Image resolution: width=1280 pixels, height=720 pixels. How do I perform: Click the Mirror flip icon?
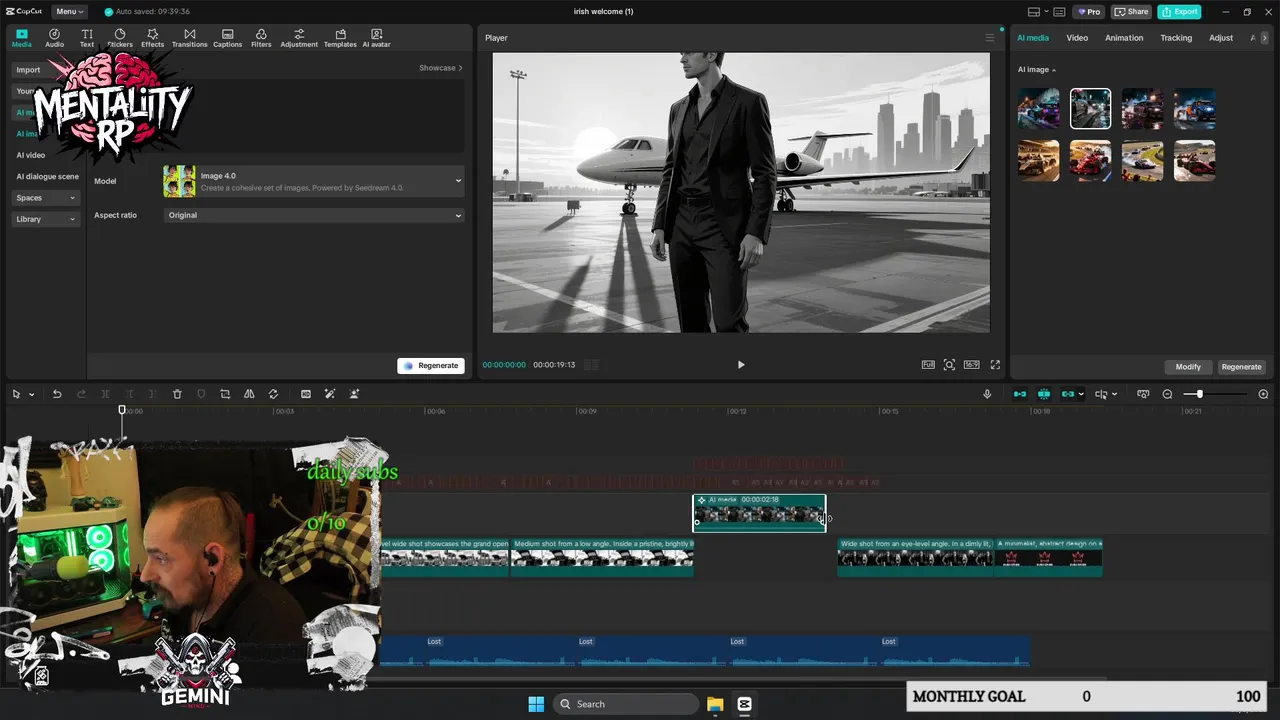(249, 394)
